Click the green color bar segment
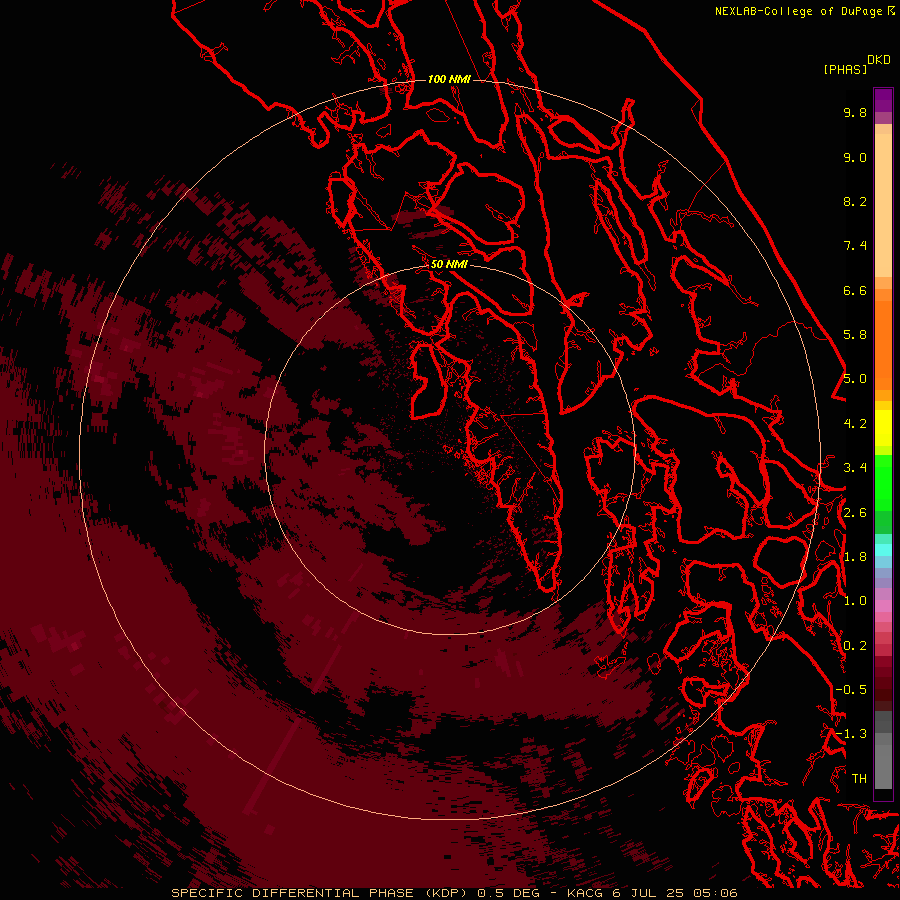This screenshot has width=900, height=900. 883,482
